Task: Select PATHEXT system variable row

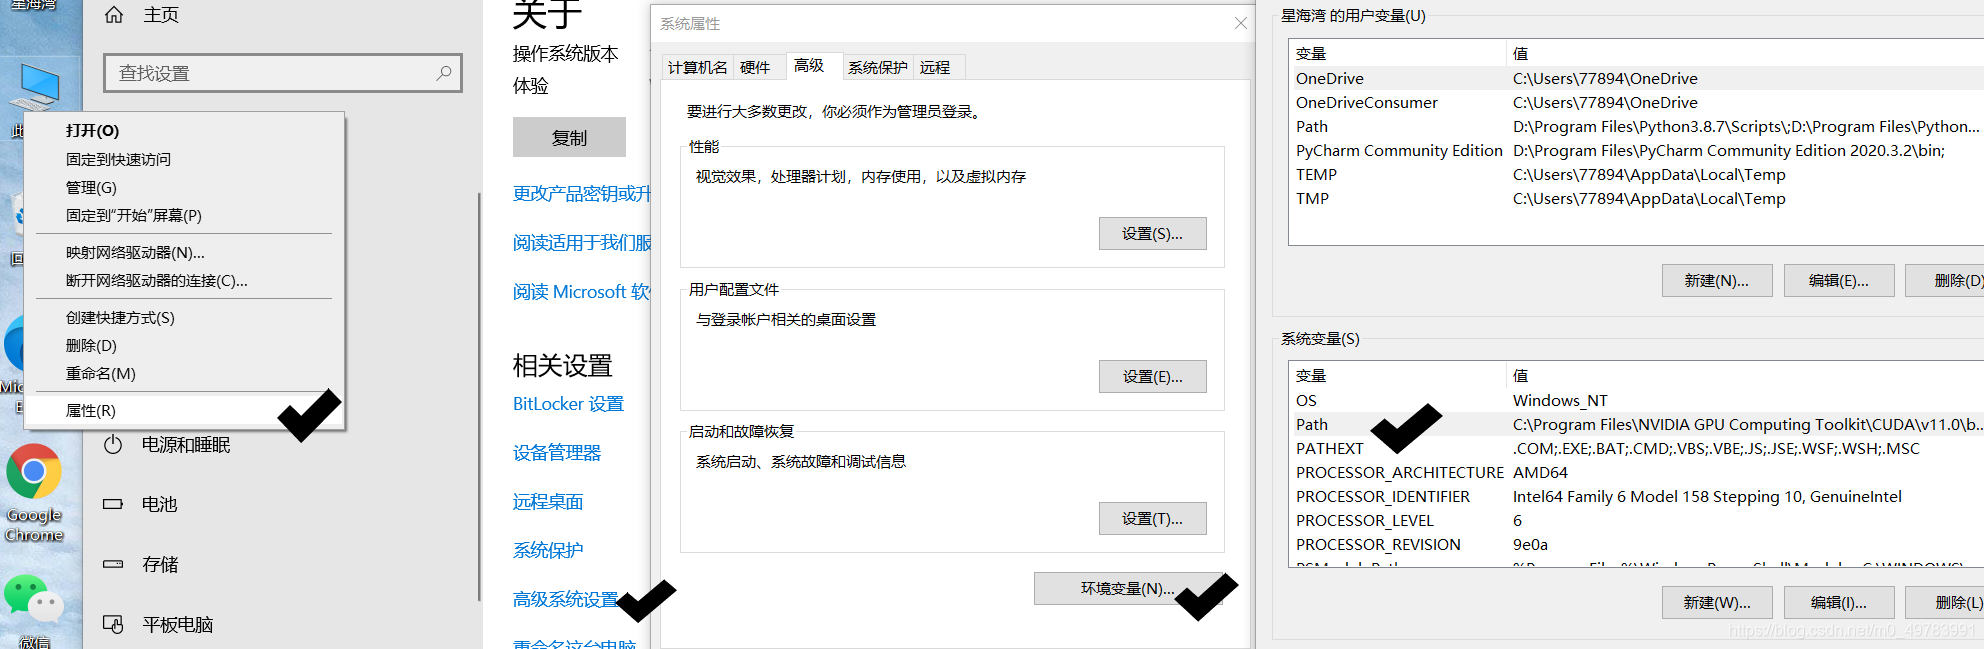Action: tap(1637, 448)
